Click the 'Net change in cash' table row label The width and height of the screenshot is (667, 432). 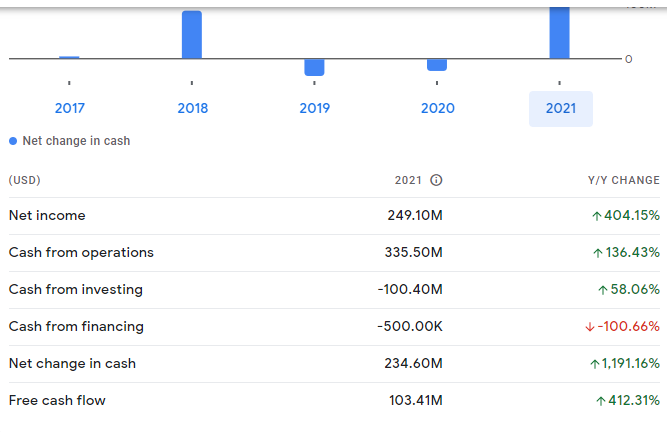(x=72, y=364)
